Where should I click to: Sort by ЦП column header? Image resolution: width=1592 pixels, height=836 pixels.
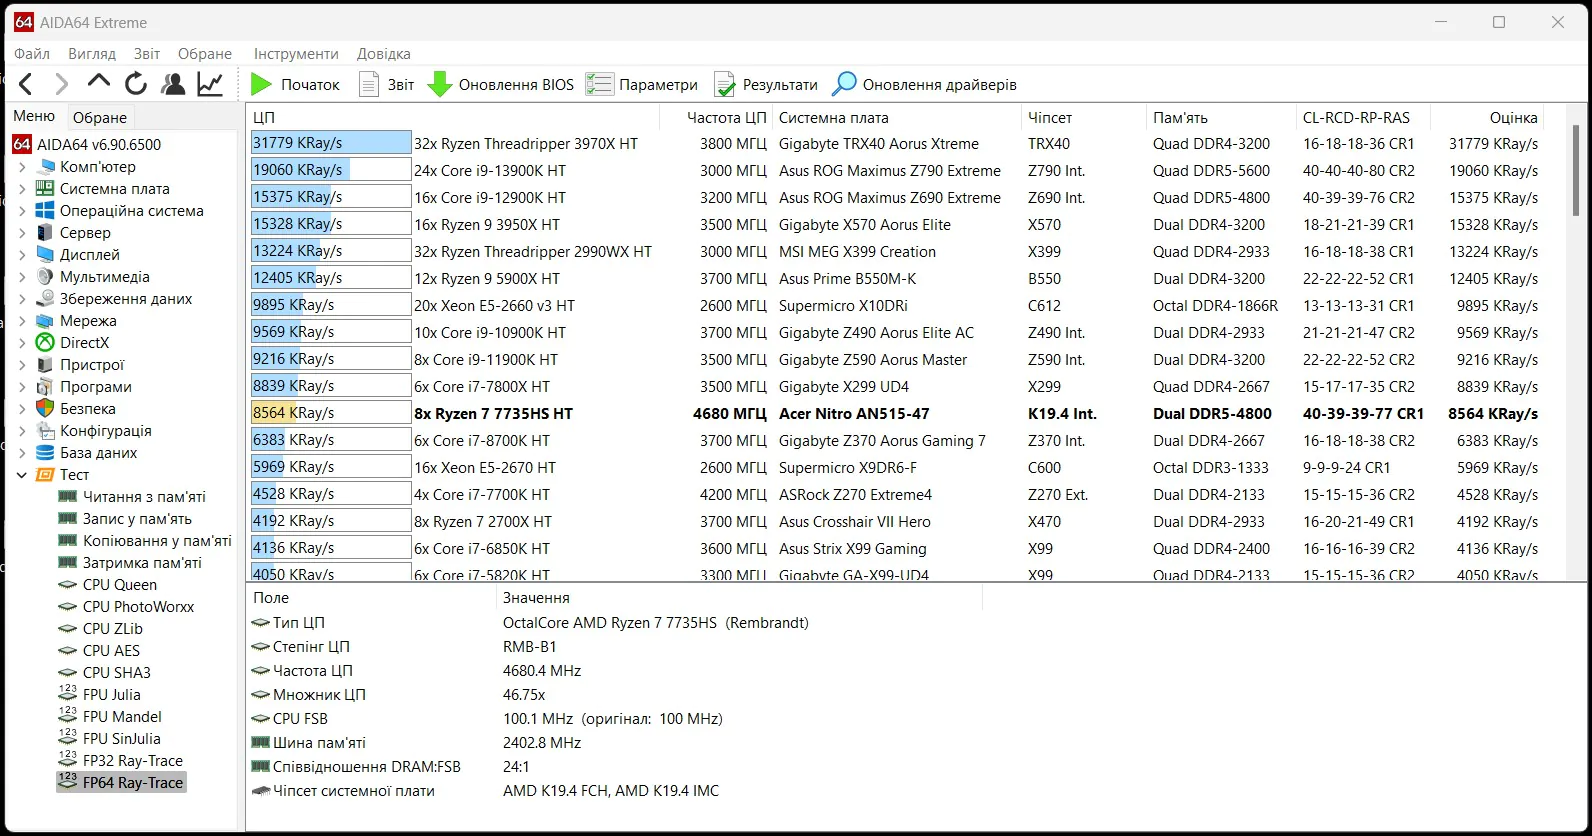453,117
